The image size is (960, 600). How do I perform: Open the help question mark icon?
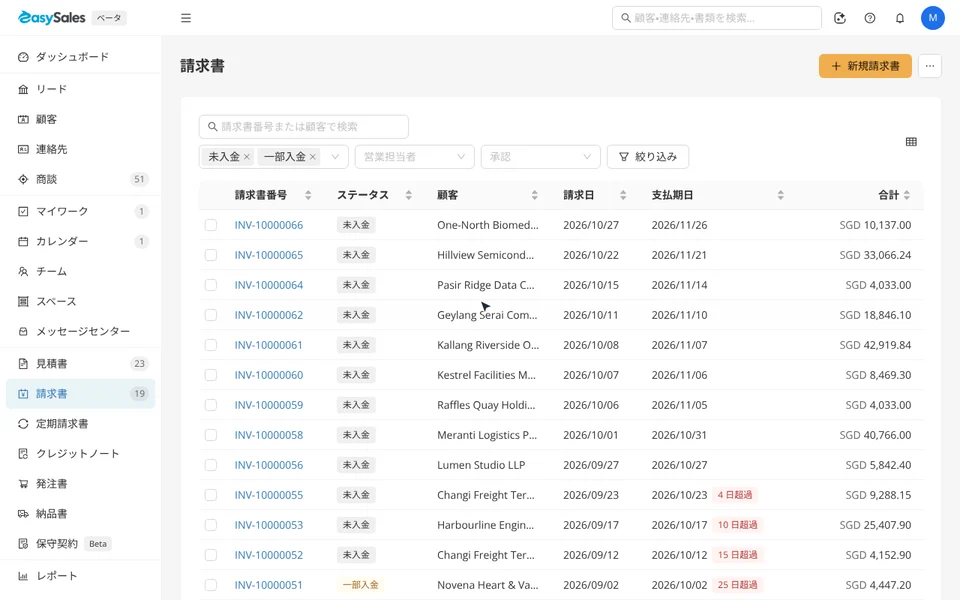click(870, 18)
